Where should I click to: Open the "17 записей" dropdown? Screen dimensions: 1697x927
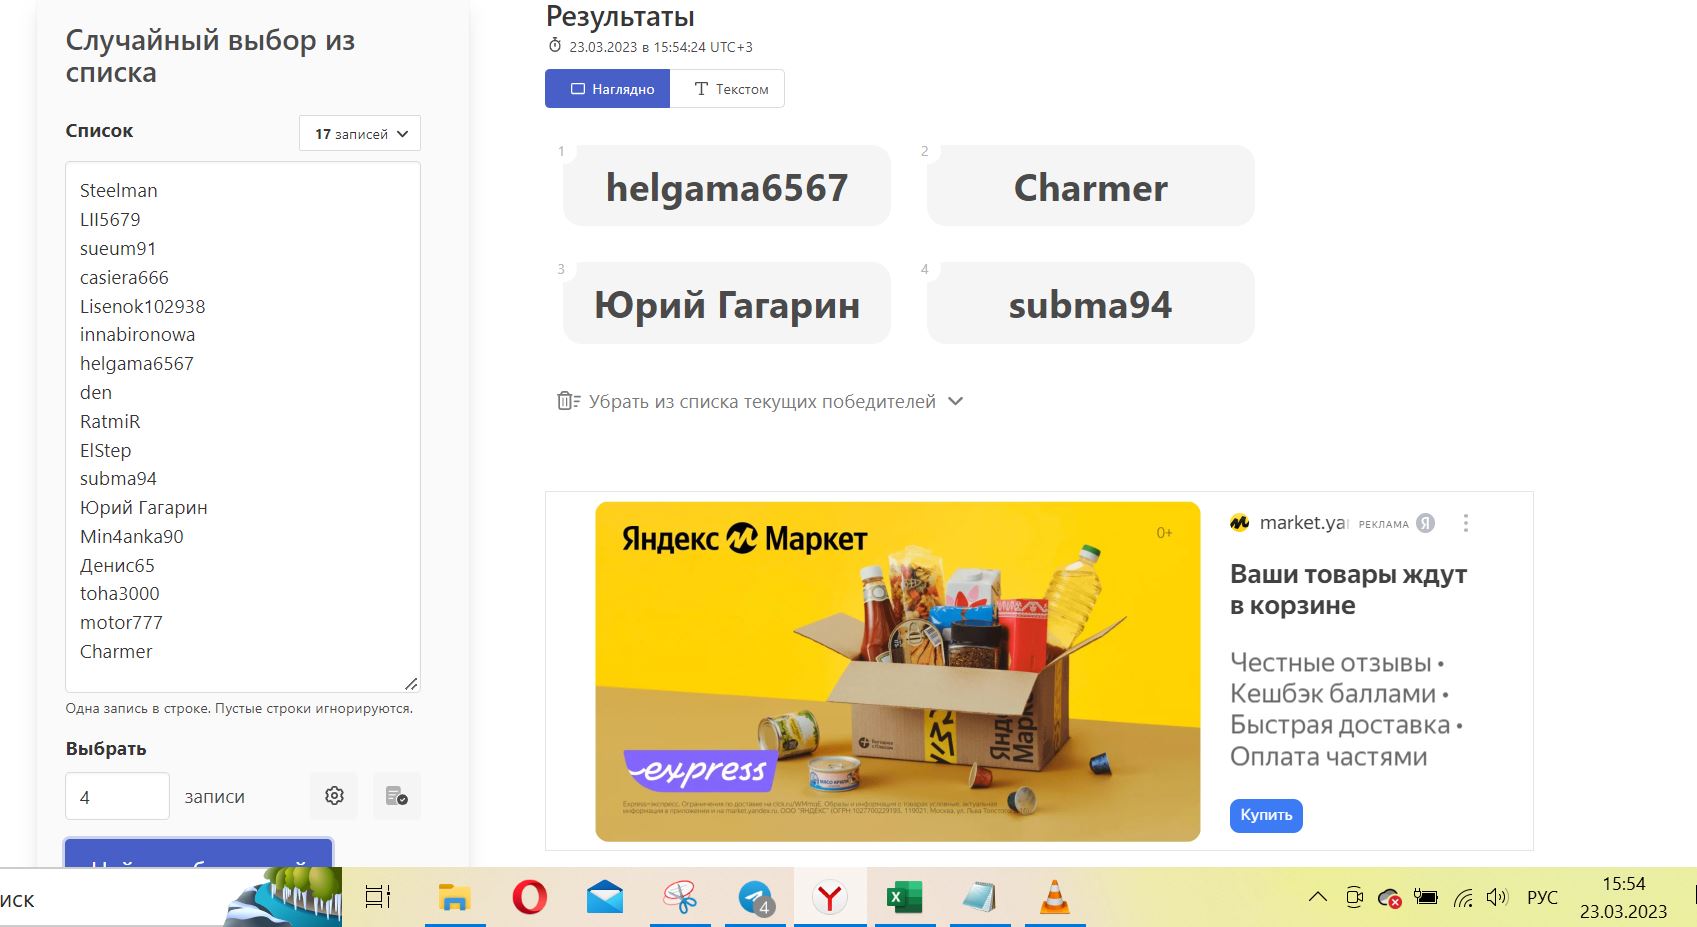pyautogui.click(x=360, y=133)
